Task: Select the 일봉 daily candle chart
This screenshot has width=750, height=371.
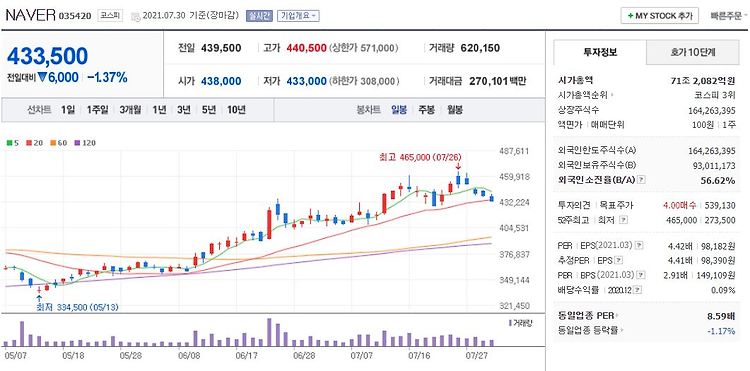Action: [399, 110]
